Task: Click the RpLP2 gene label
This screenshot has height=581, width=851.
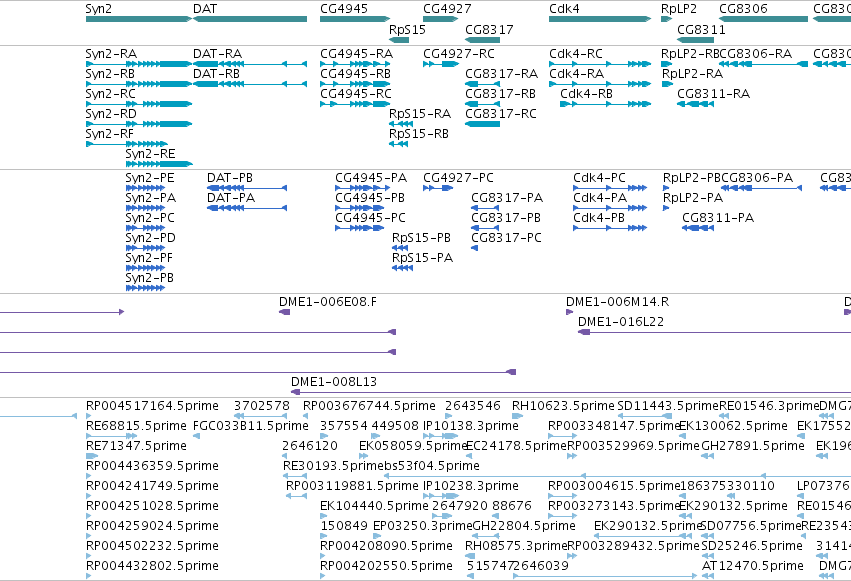Action: pyautogui.click(x=679, y=9)
